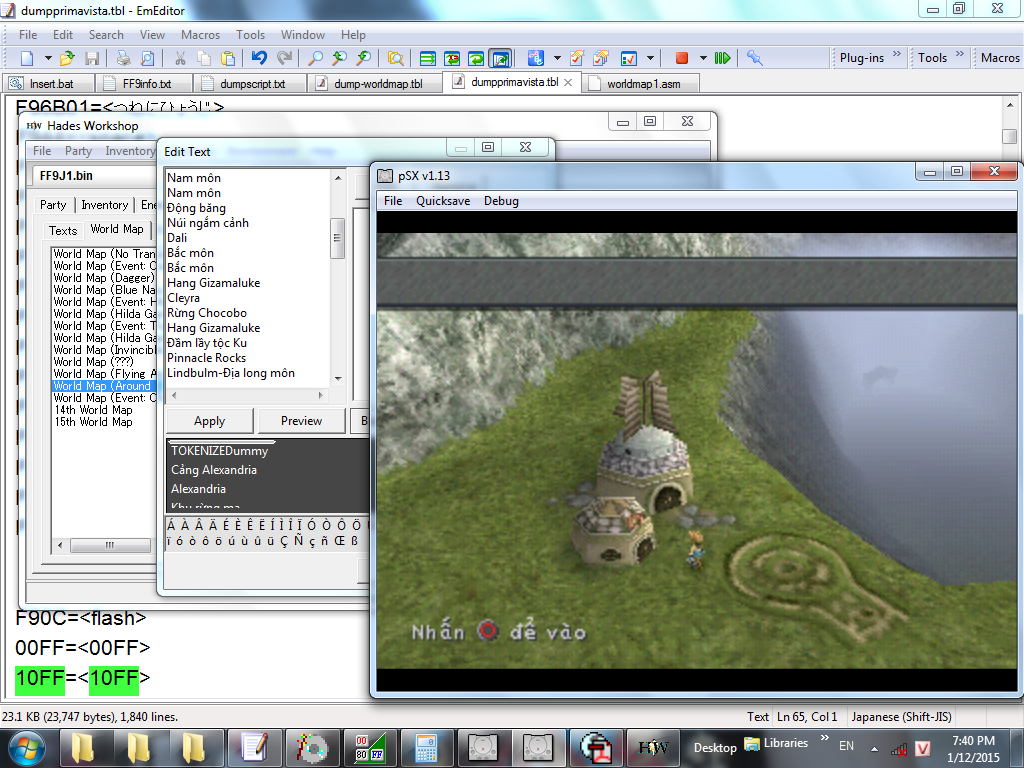1024x768 pixels.
Task: Open the EmEditor Search menu
Action: (x=106, y=35)
